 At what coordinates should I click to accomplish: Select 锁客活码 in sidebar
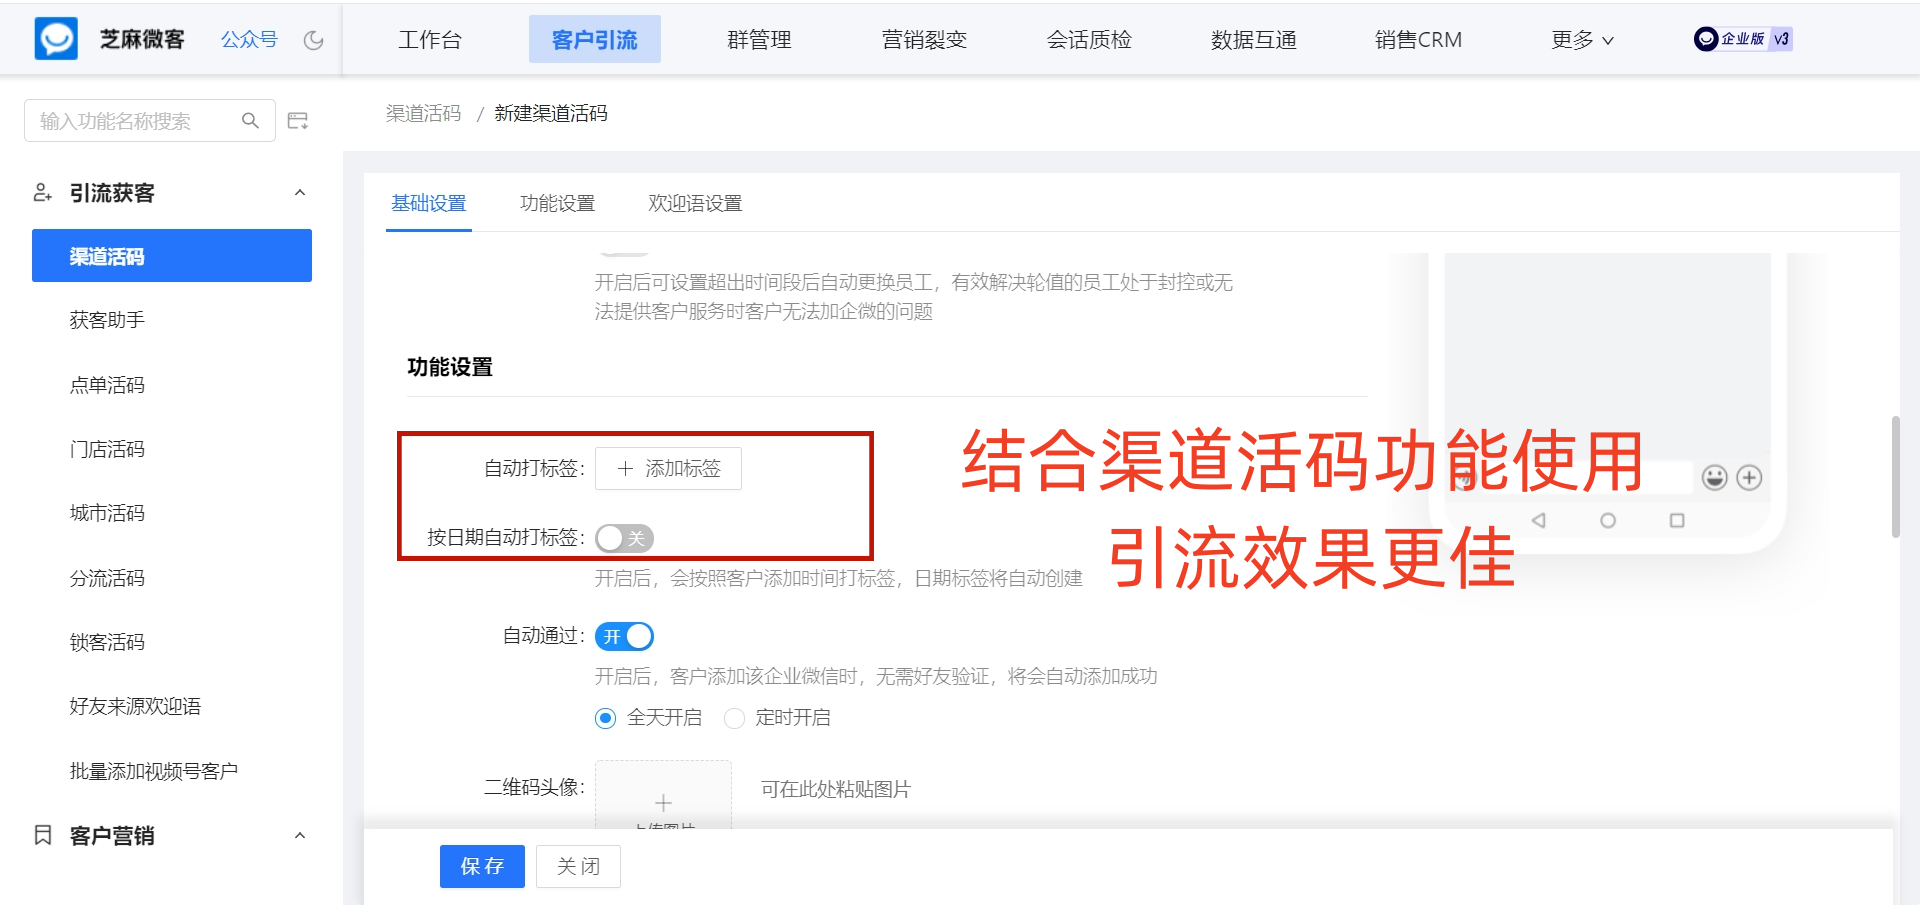pyautogui.click(x=107, y=642)
